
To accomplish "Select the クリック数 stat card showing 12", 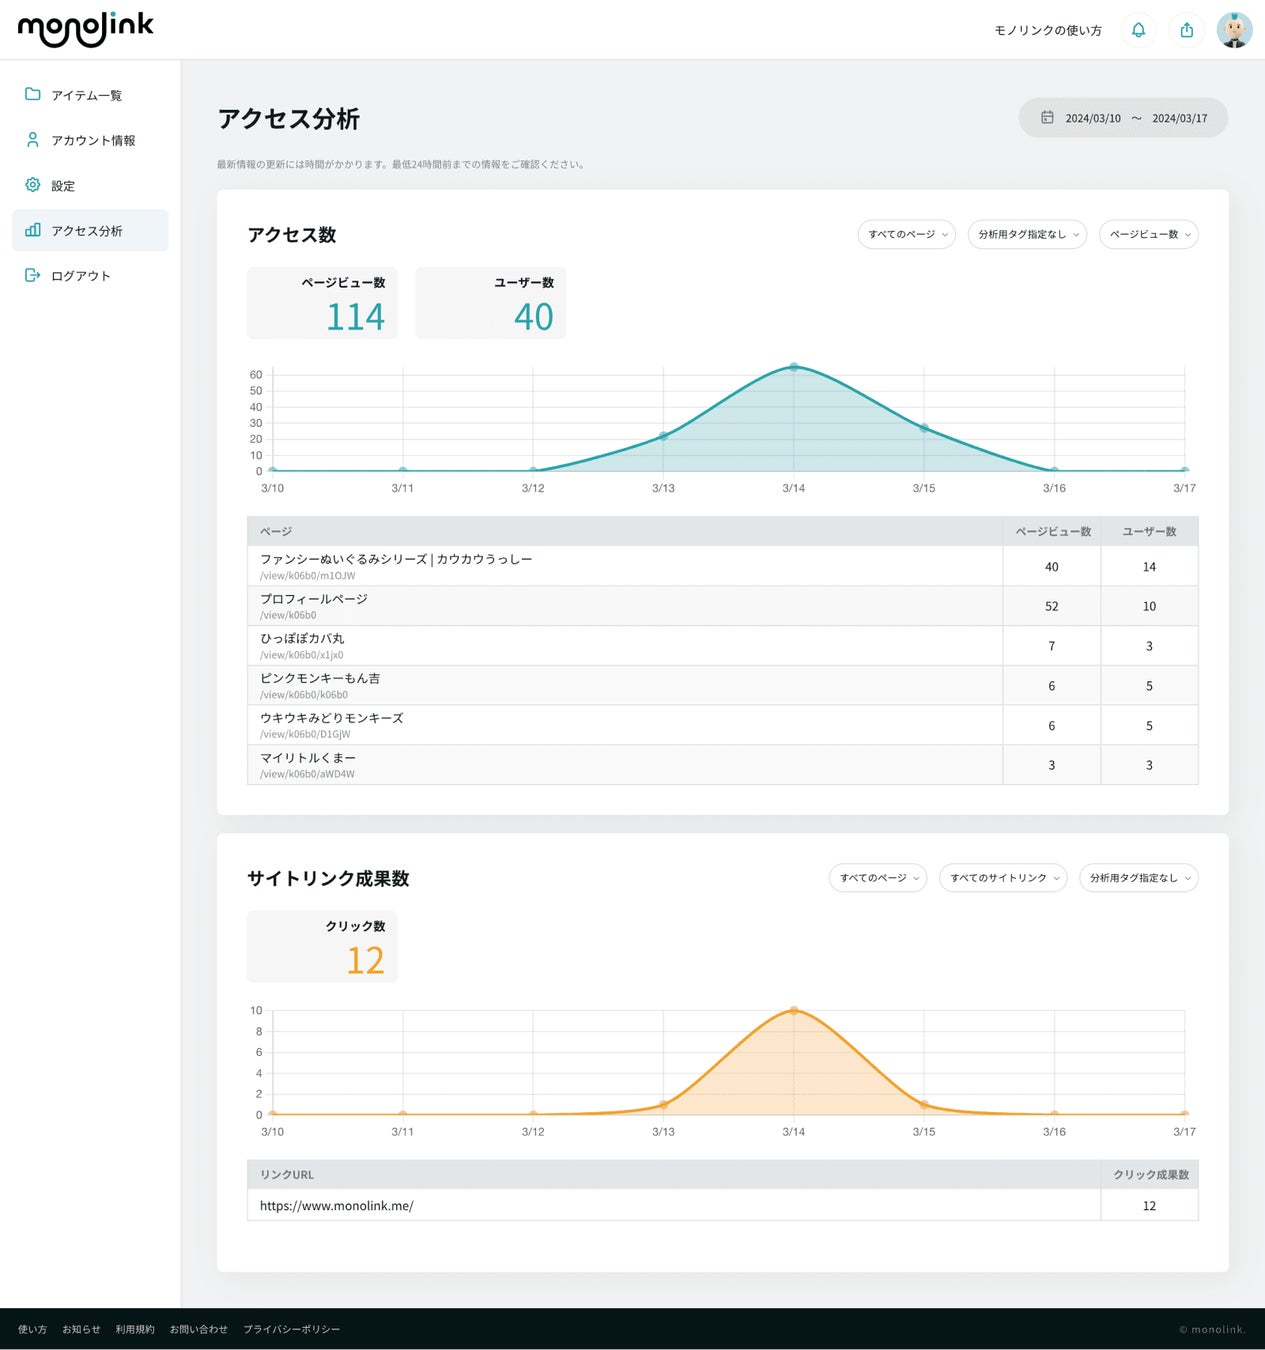I will click(322, 946).
